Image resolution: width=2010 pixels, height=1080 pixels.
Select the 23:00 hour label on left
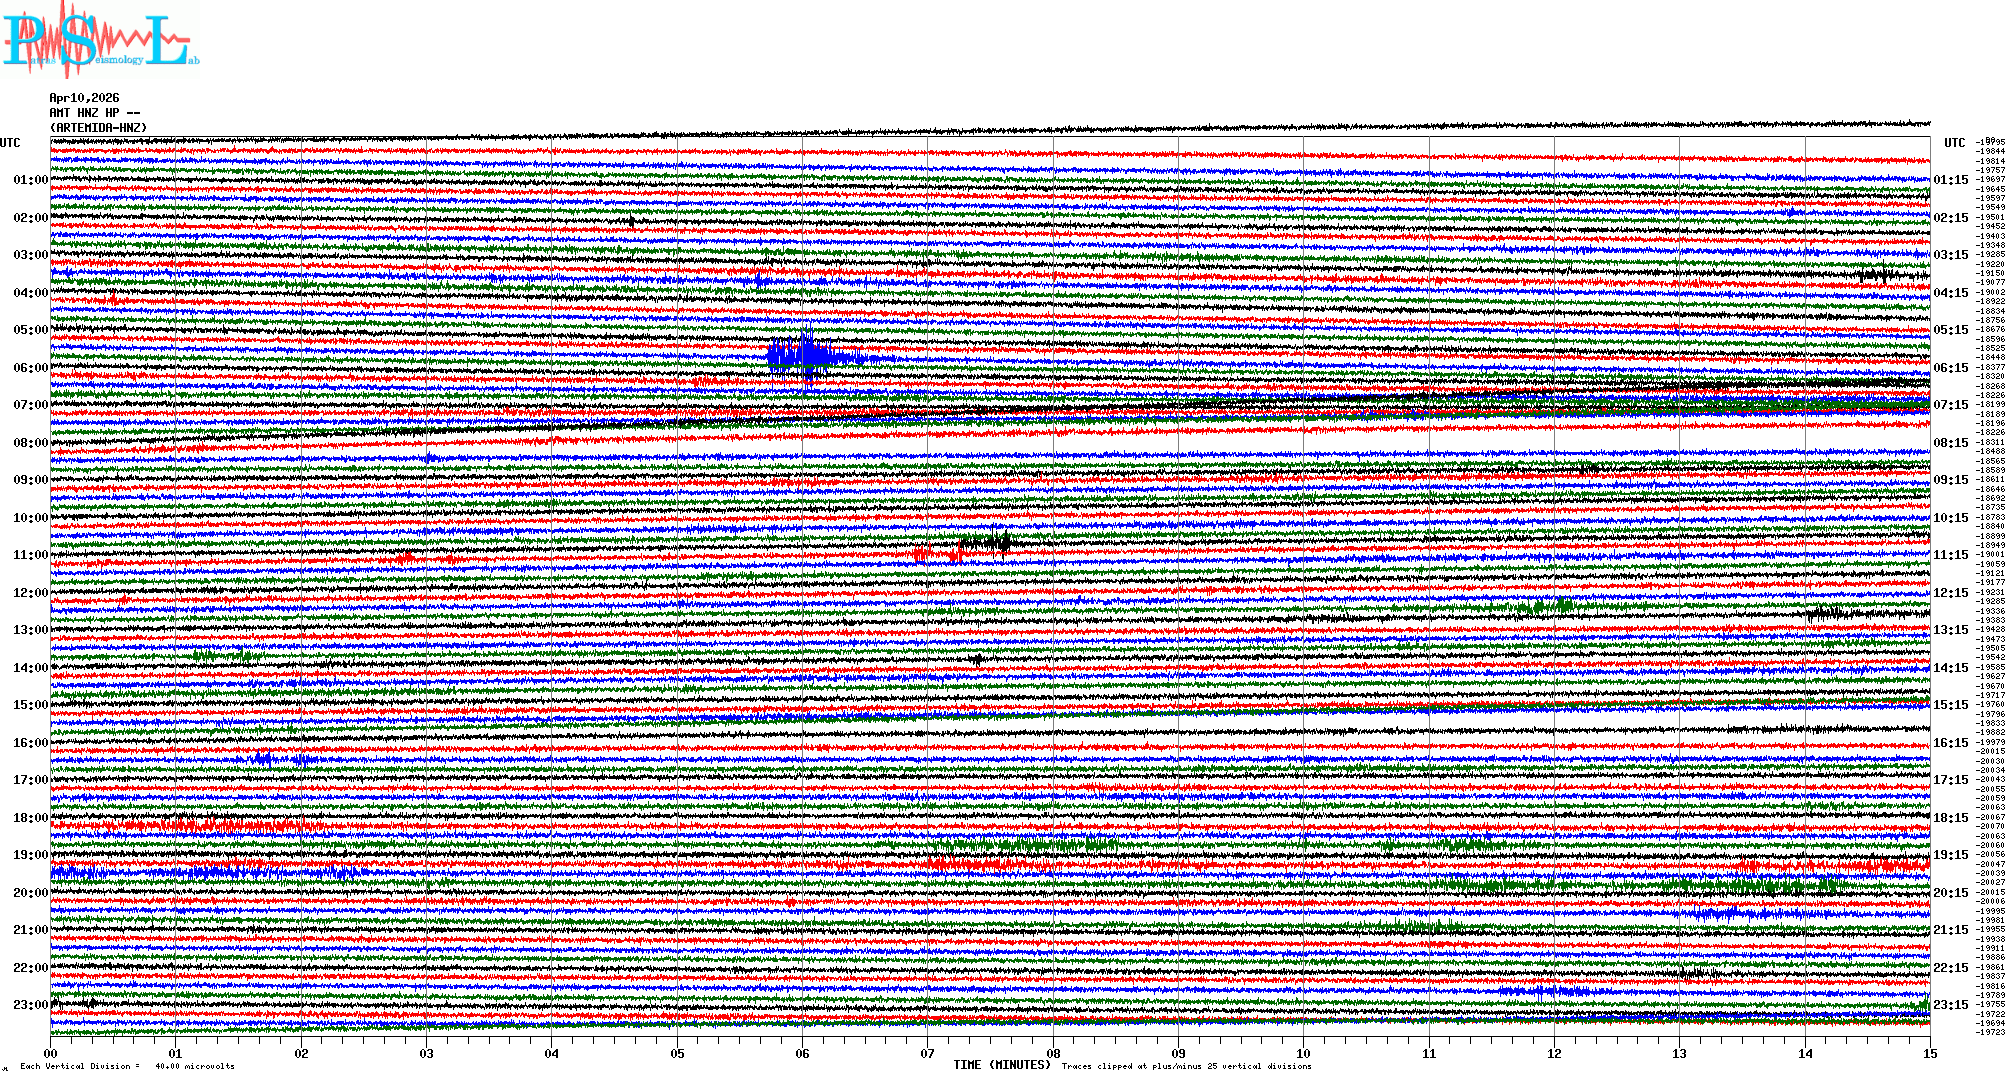pos(30,1005)
